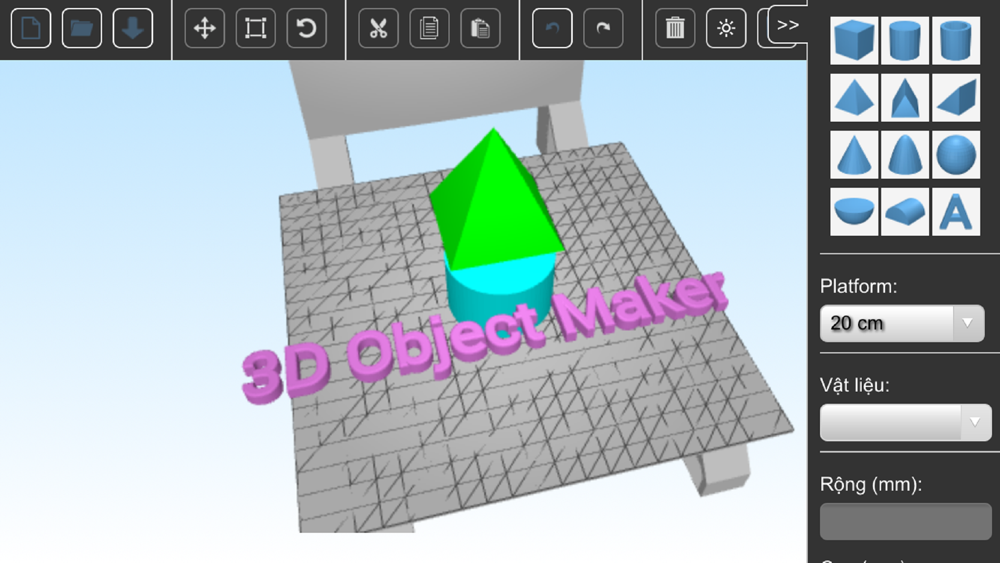Download the model with the down-arrow icon
The width and height of the screenshot is (1000, 563).
[x=133, y=28]
